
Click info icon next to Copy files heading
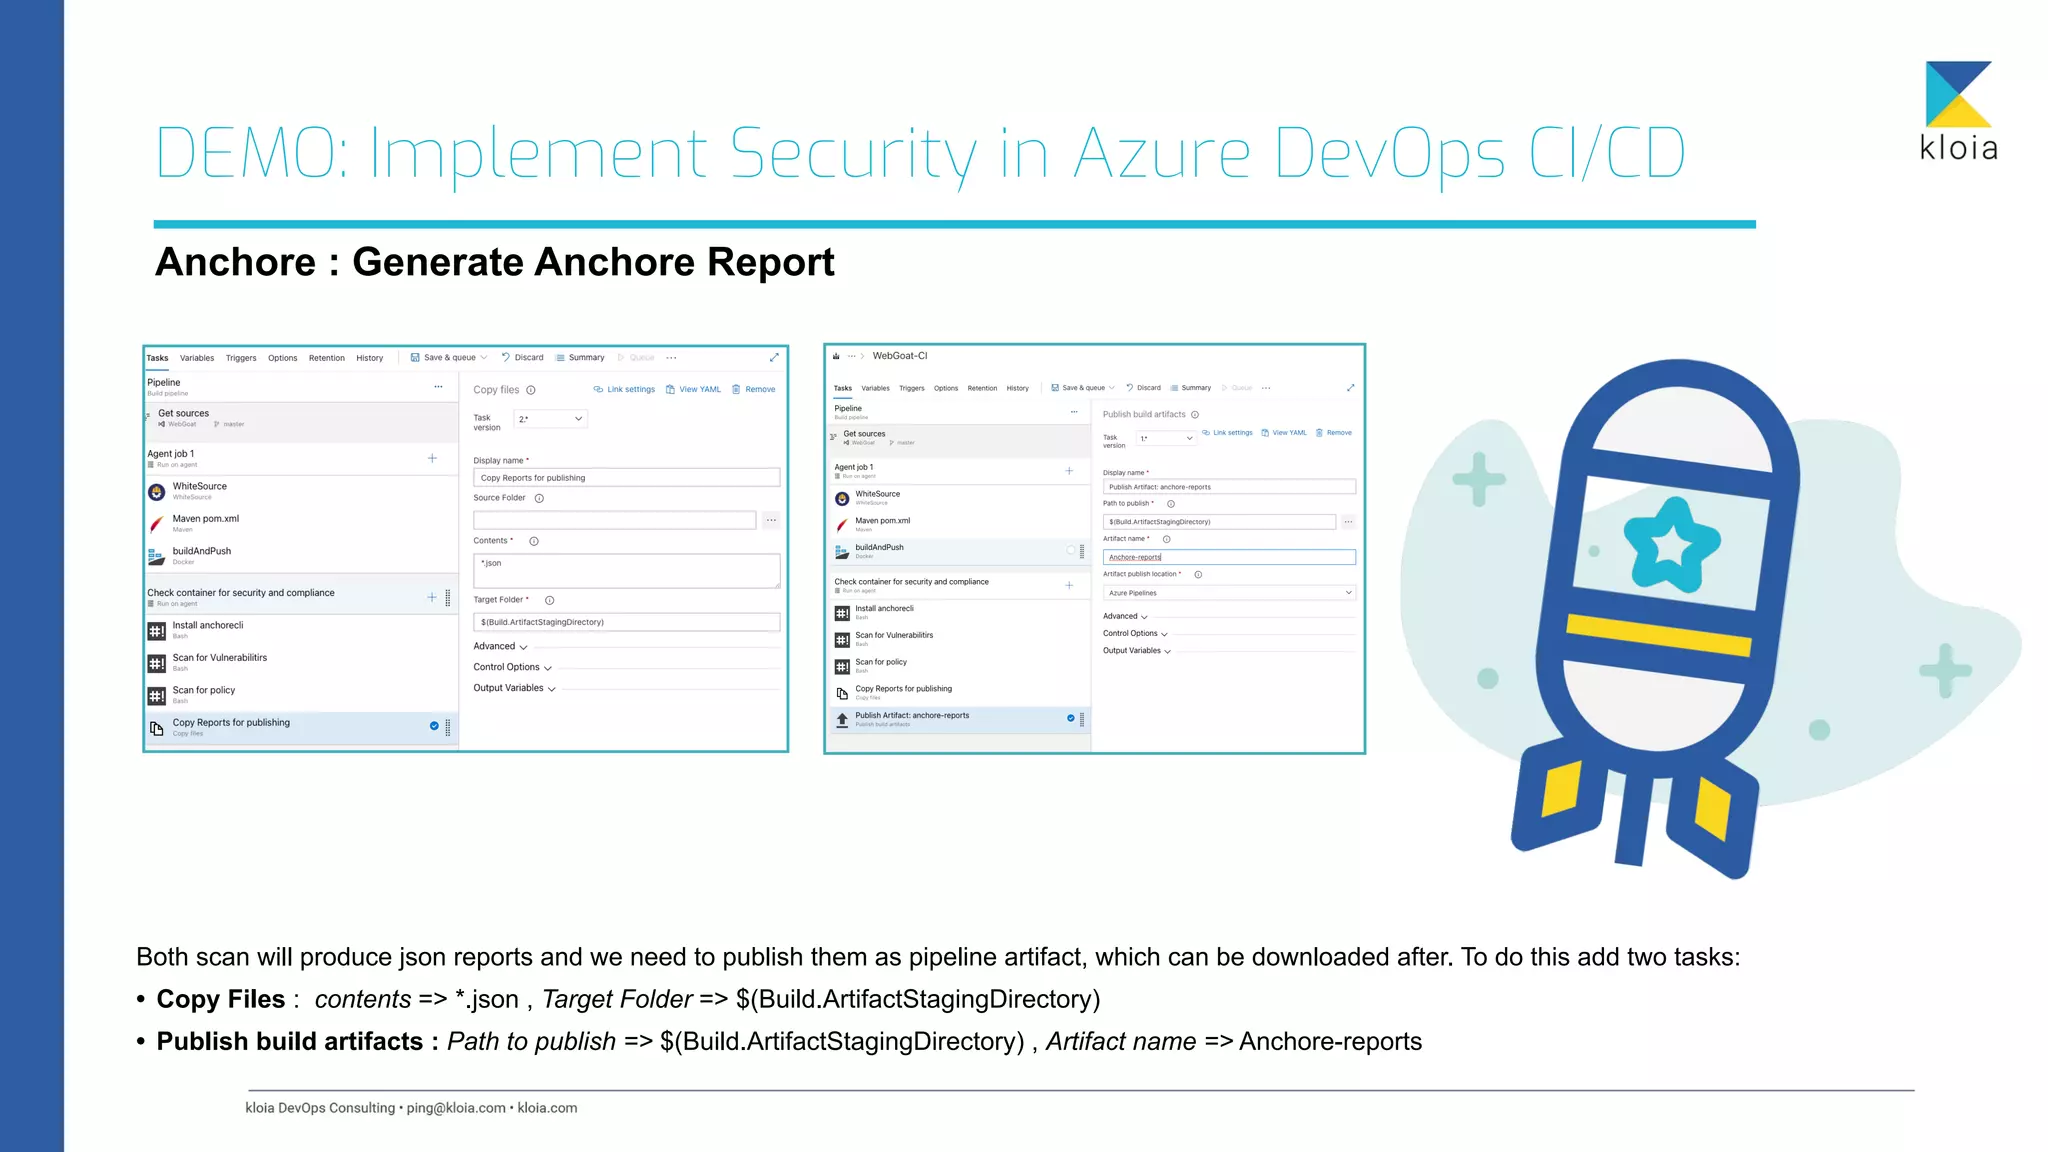(531, 390)
